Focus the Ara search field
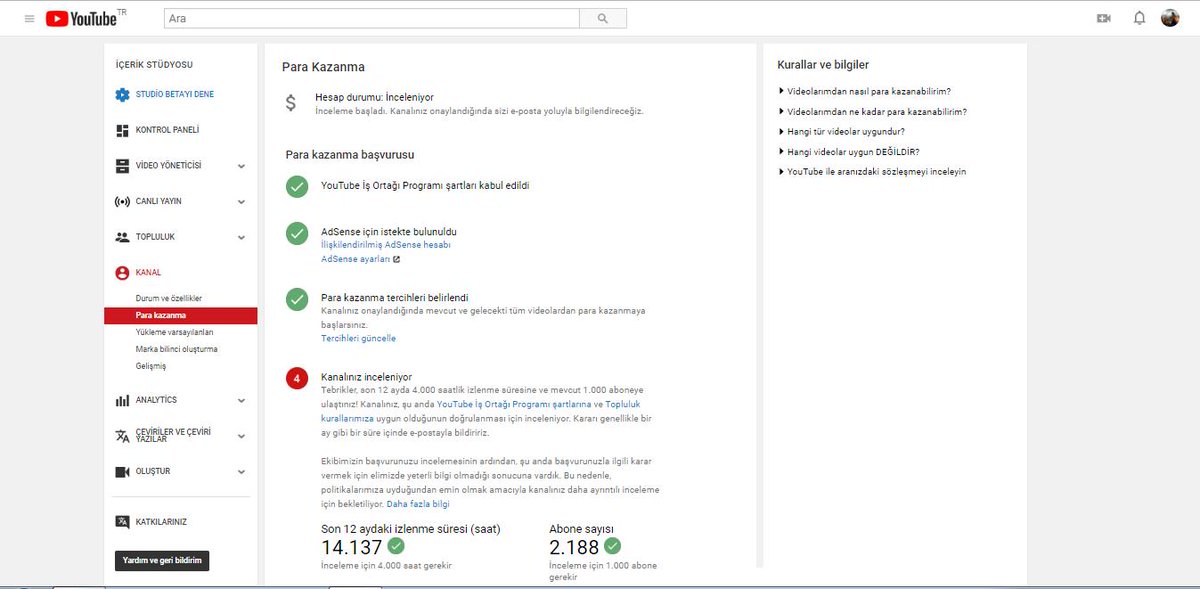The height and width of the screenshot is (589, 1200). [x=371, y=18]
